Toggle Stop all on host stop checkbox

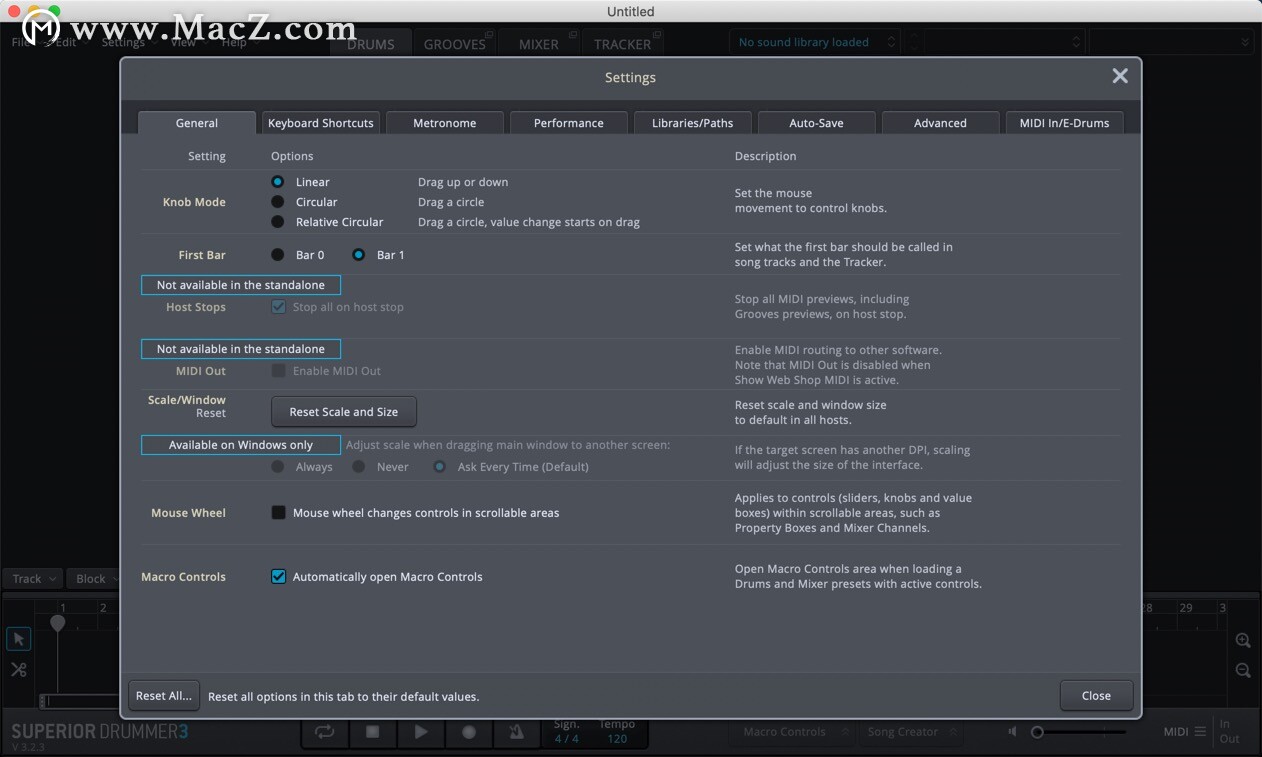pyautogui.click(x=279, y=307)
